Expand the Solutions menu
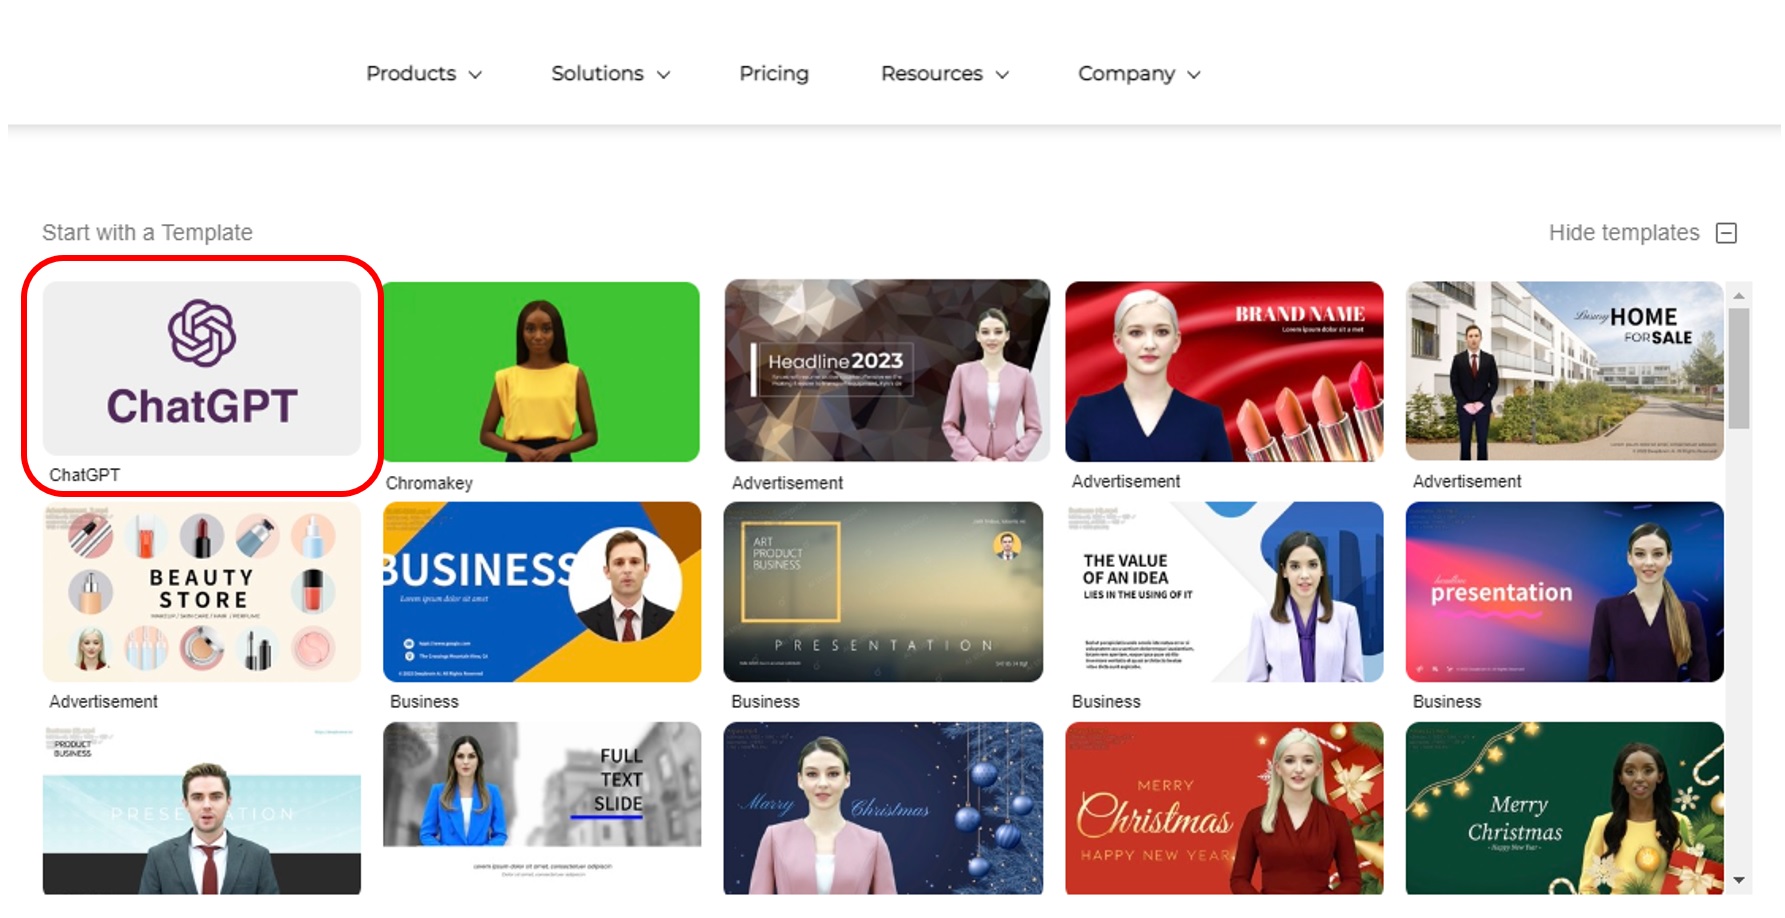The width and height of the screenshot is (1785, 918). [610, 74]
